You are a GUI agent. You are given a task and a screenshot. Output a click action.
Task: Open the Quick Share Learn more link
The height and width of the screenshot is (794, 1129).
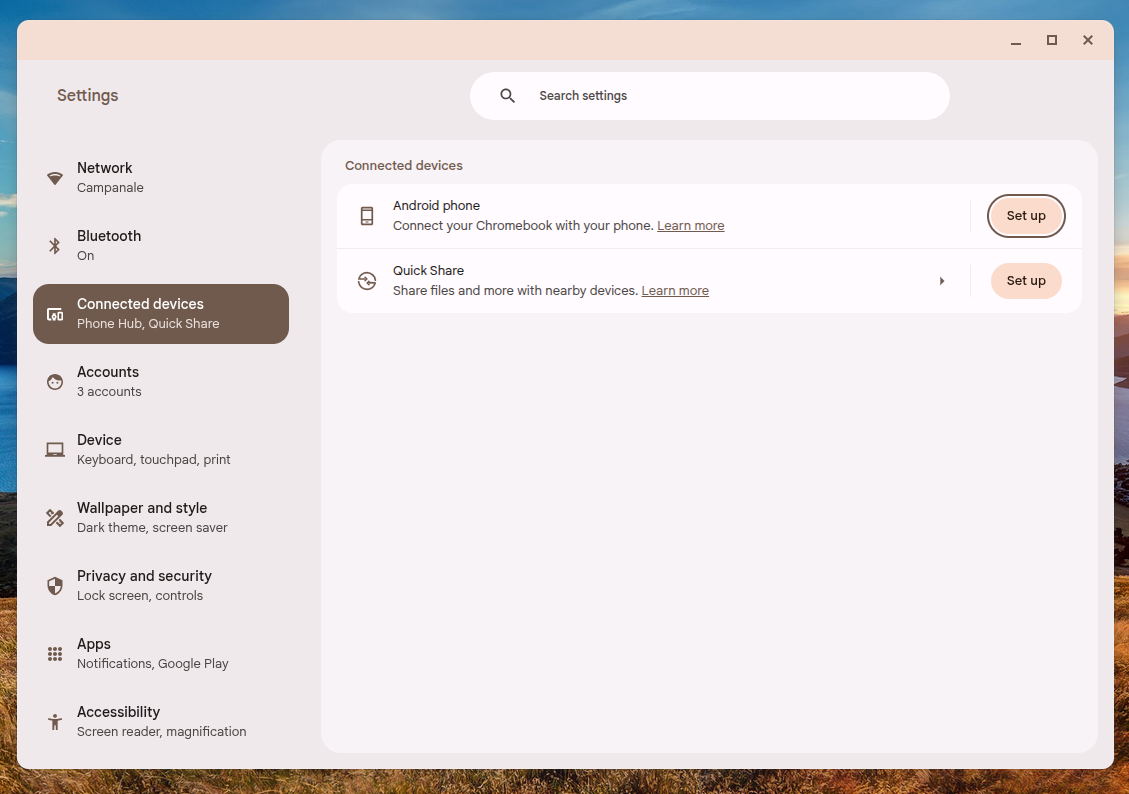tap(675, 290)
